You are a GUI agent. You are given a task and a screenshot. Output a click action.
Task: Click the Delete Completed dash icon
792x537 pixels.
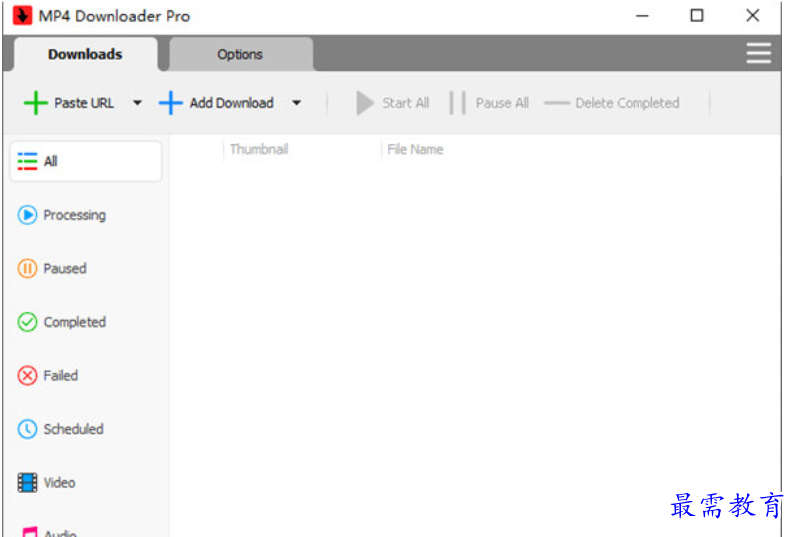[x=557, y=103]
